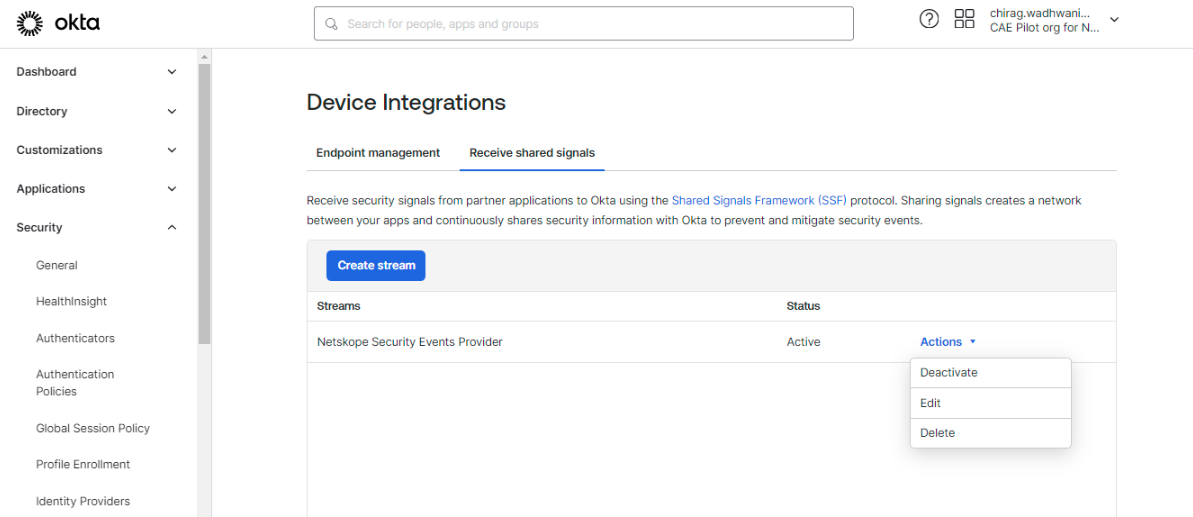The width and height of the screenshot is (1193, 517).
Task: Expand the Dashboard sidebar section
Action: click(97, 71)
